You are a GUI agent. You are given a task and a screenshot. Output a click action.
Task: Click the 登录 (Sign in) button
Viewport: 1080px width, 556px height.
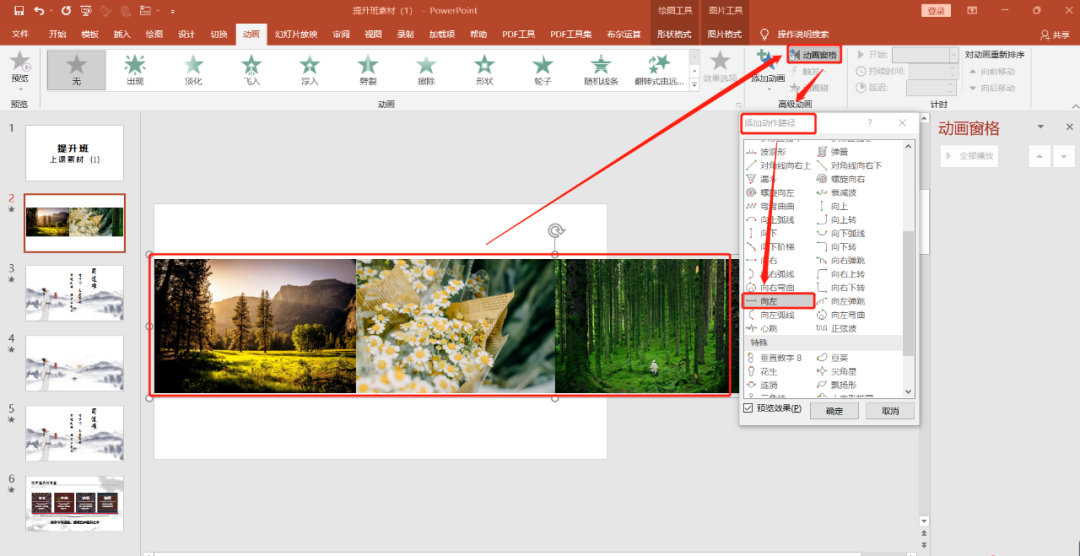pyautogui.click(x=935, y=10)
